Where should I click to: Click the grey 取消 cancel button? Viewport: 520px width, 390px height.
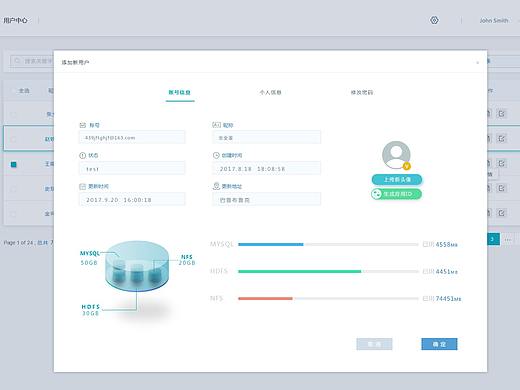pos(374,344)
